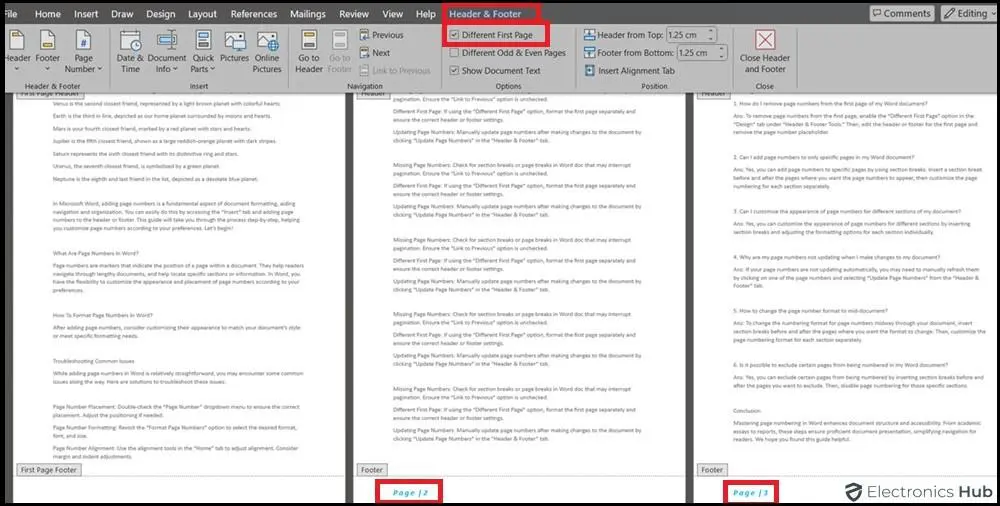Click Go to Header icon
The height and width of the screenshot is (506, 1000).
pos(309,41)
